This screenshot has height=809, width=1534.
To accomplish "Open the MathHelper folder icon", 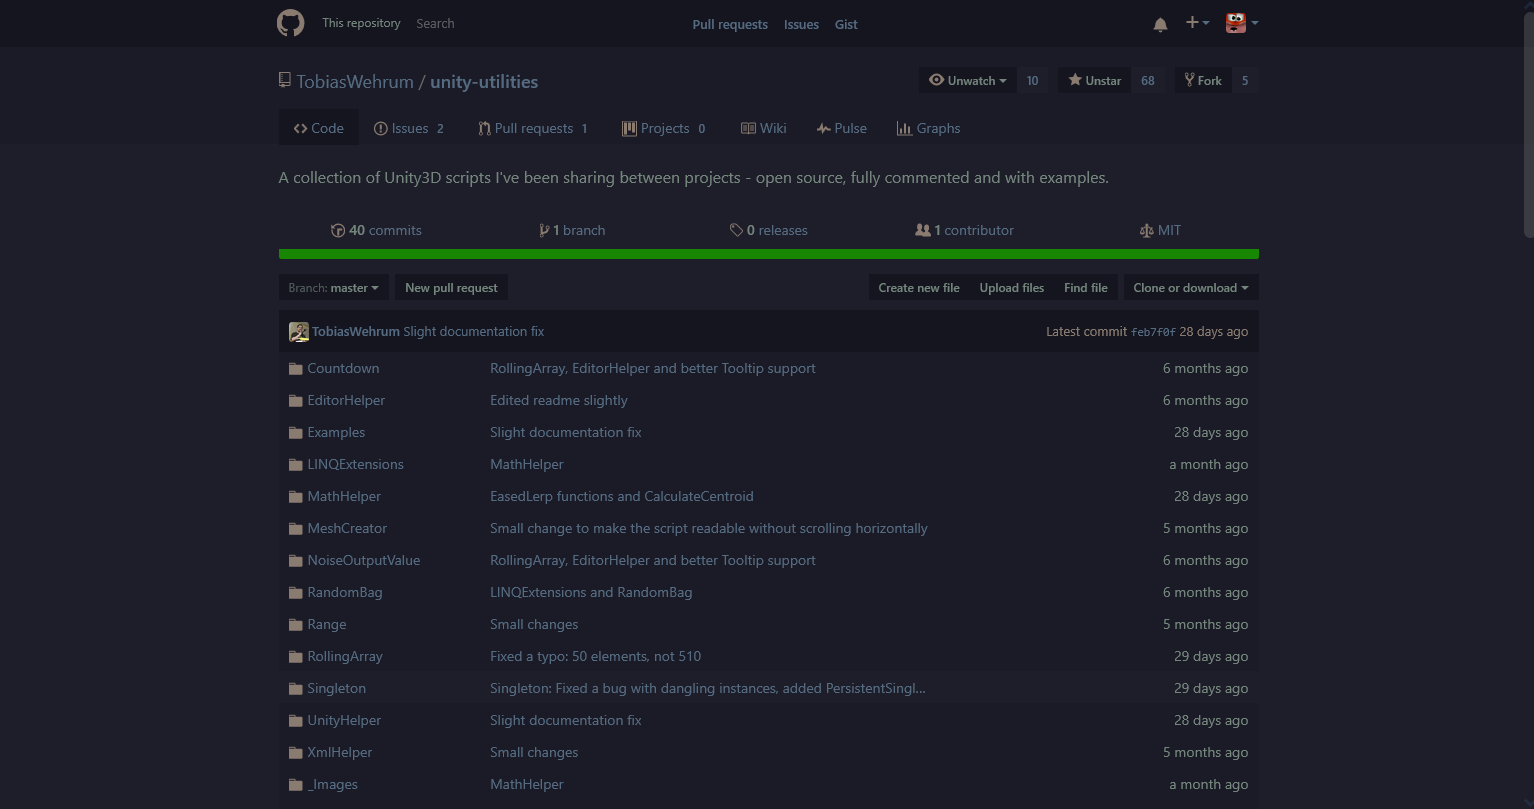I will 296,497.
